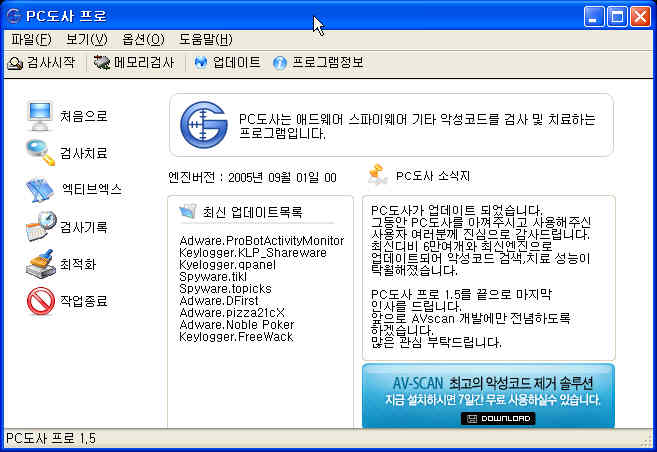The width and height of the screenshot is (657, 452).
Task: Click the 처음으로 home monitor icon
Action: click(40, 116)
